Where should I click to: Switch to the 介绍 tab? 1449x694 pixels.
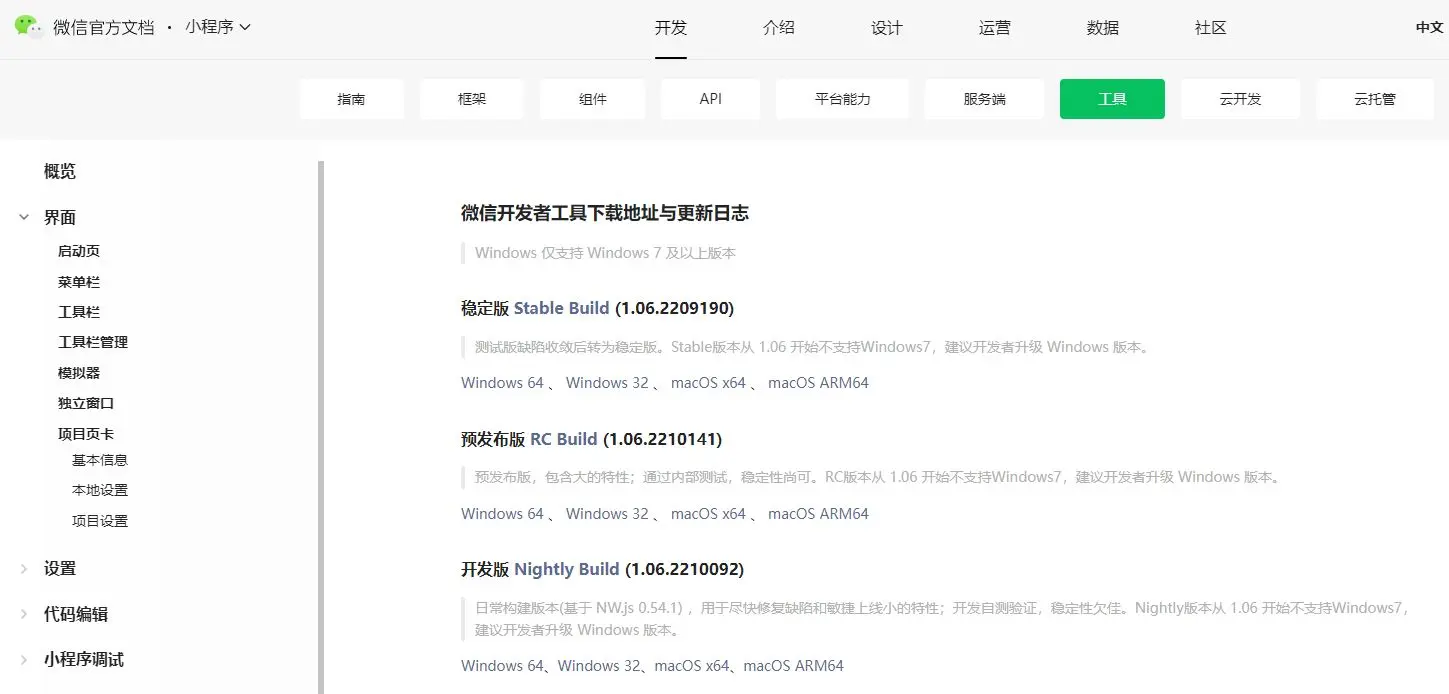[779, 28]
